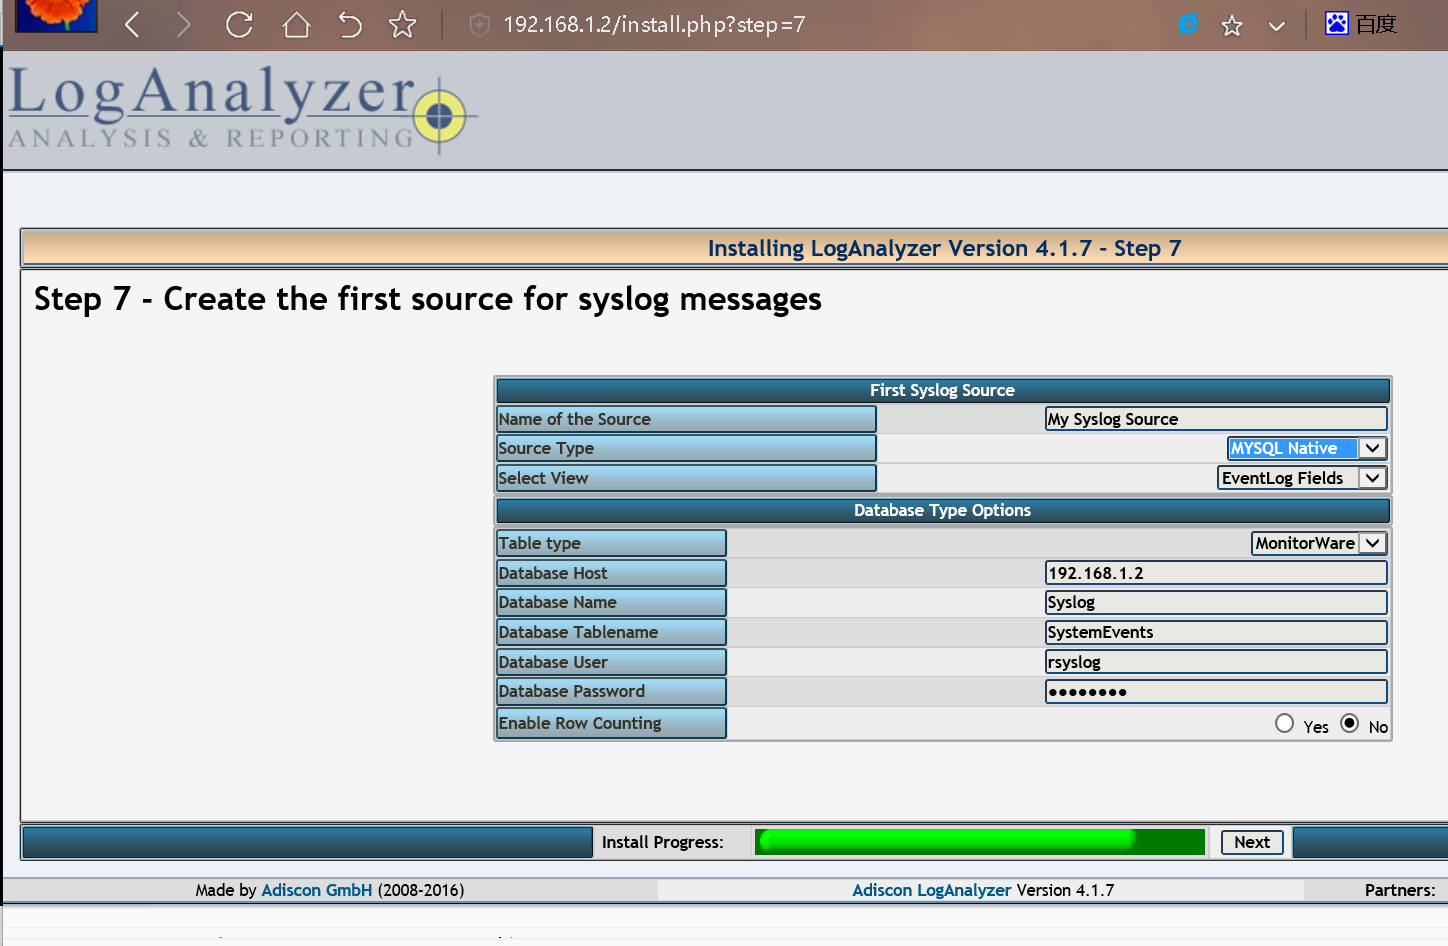Click the green Install Progress bar
Viewport: 1448px width, 946px height.
click(x=980, y=842)
